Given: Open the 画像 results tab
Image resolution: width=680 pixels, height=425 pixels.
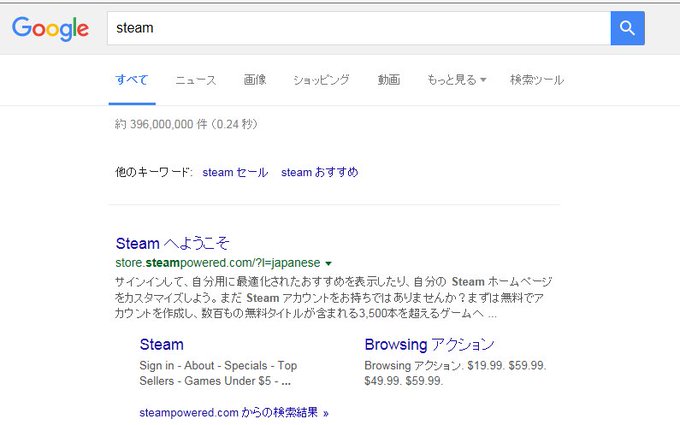Looking at the screenshot, I should (255, 80).
